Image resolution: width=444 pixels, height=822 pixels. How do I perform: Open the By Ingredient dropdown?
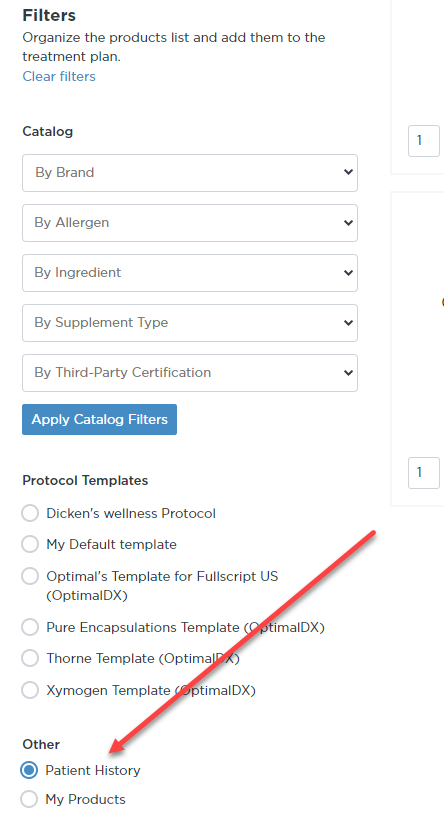pos(190,273)
